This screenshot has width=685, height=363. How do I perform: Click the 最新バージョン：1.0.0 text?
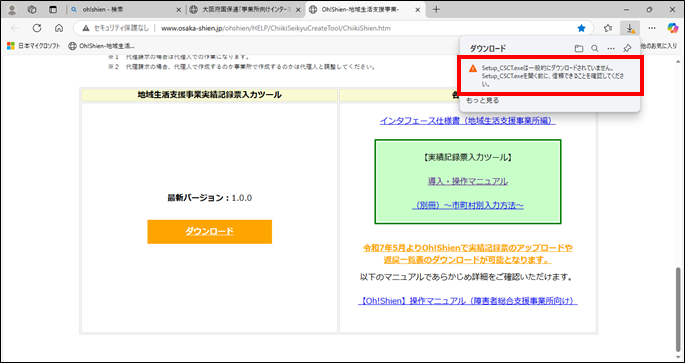pyautogui.click(x=210, y=198)
